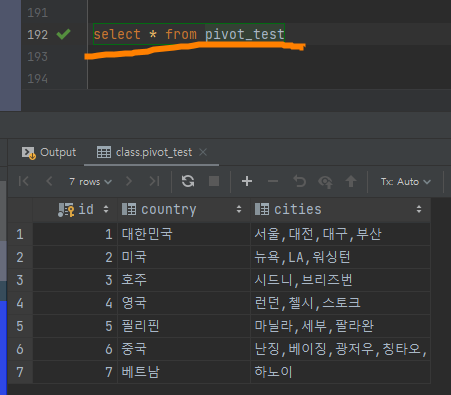This screenshot has width=451, height=395.
Task: Click line number 194 in gutter
Action: (x=38, y=79)
